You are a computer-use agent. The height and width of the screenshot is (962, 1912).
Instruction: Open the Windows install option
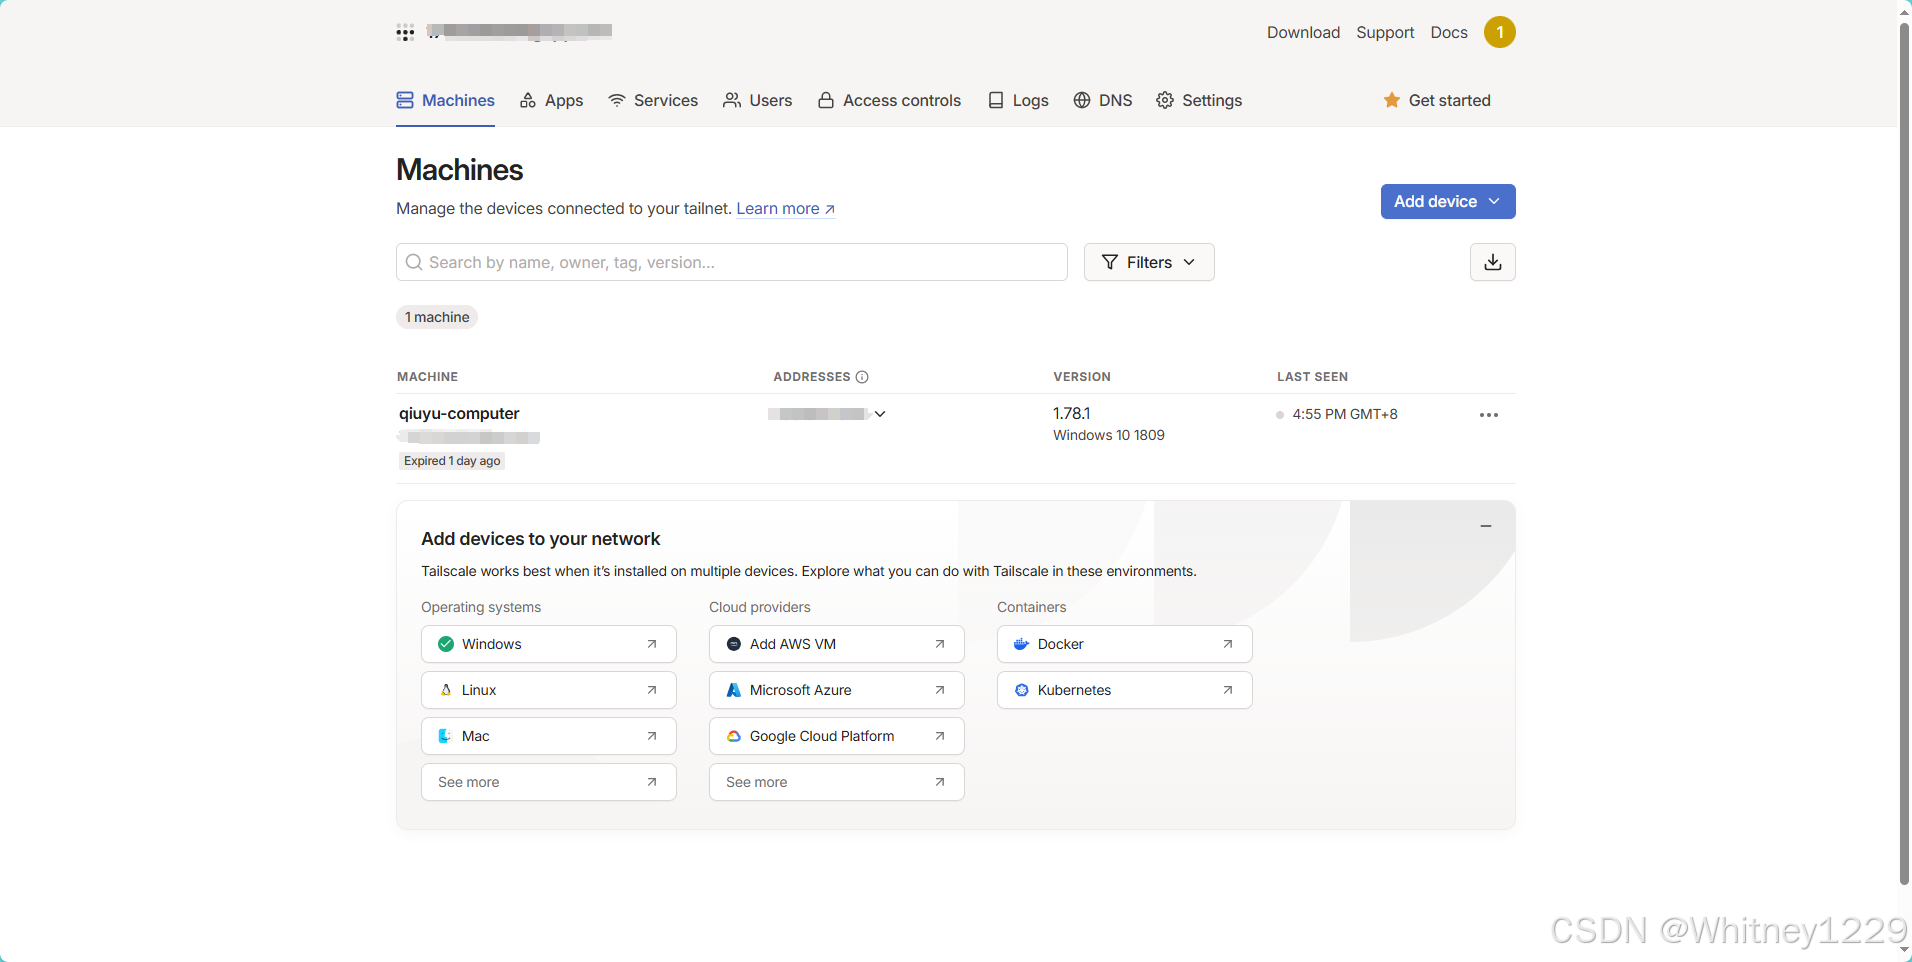549,644
